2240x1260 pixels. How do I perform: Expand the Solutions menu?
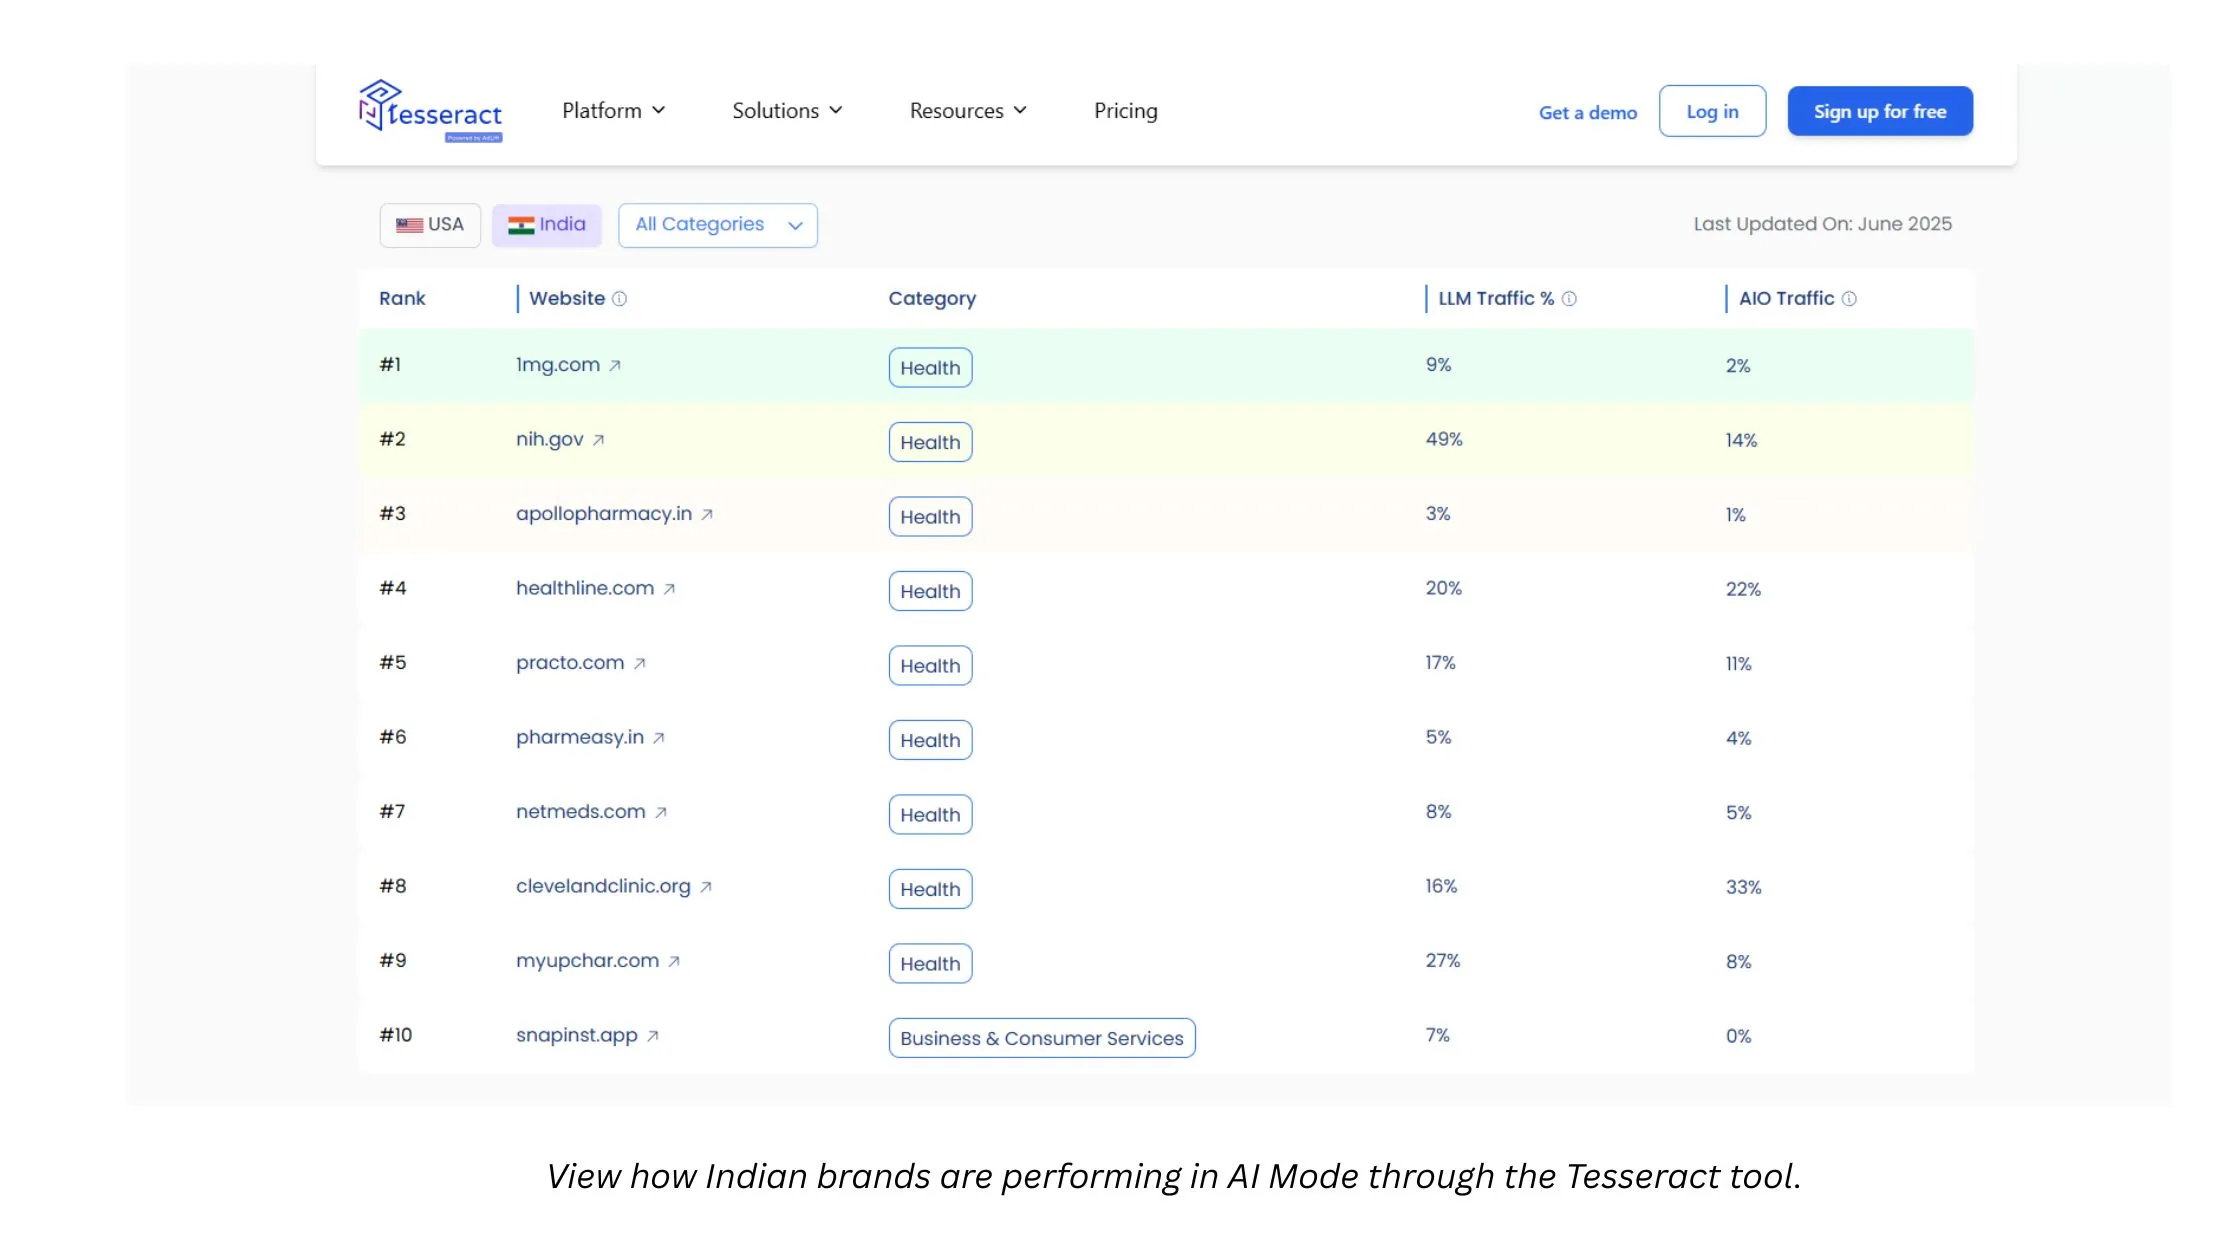[787, 111]
